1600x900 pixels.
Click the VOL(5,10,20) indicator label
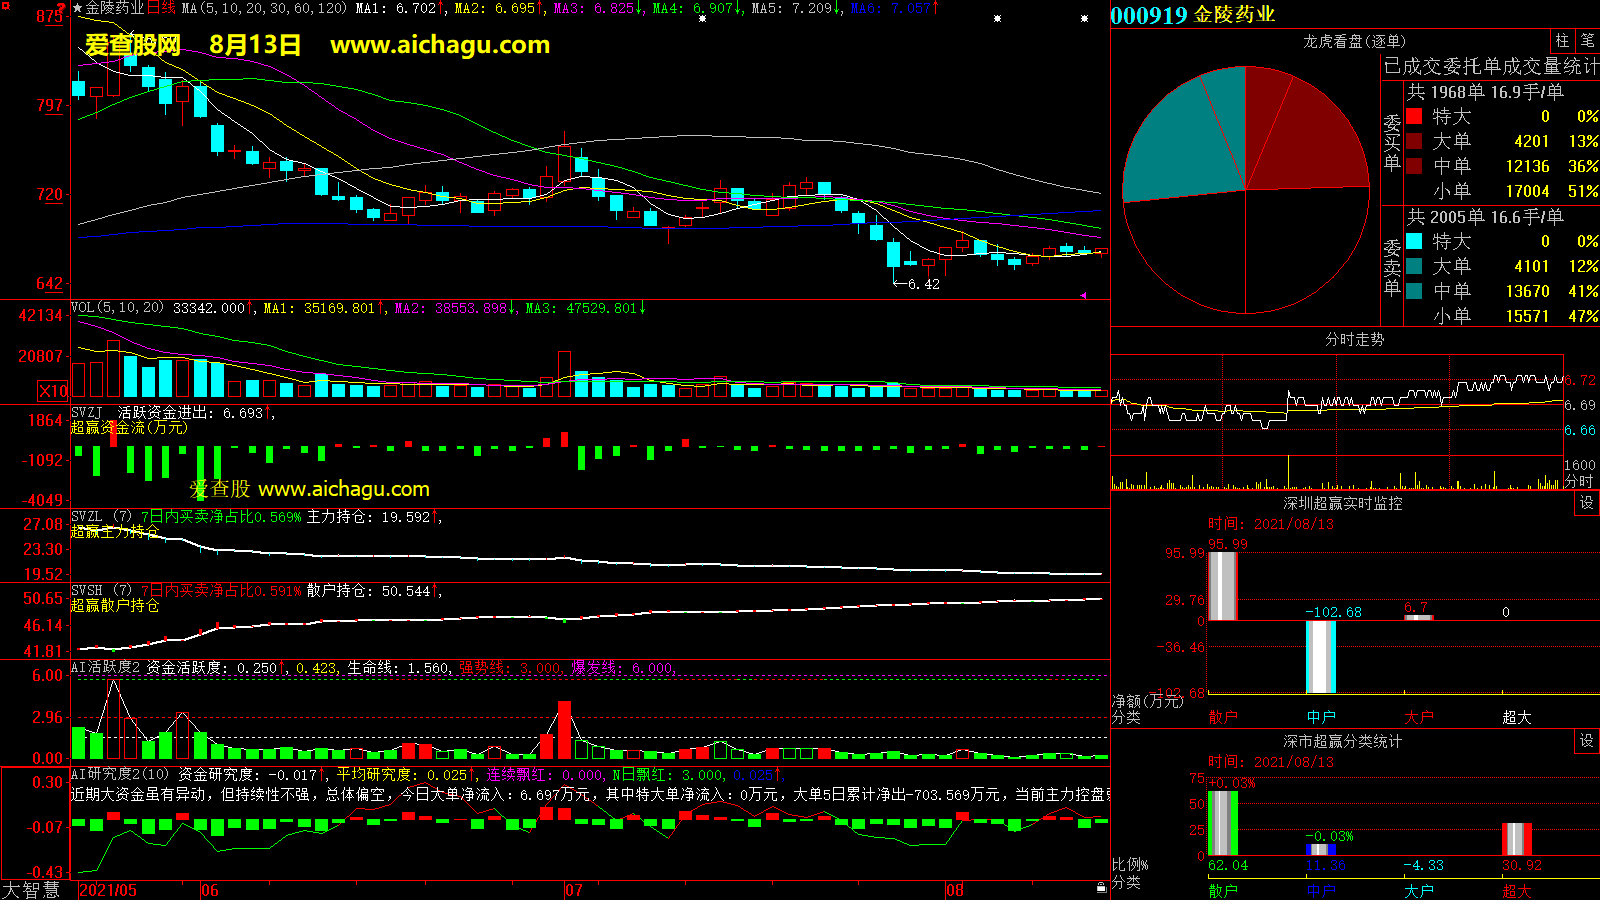point(117,308)
